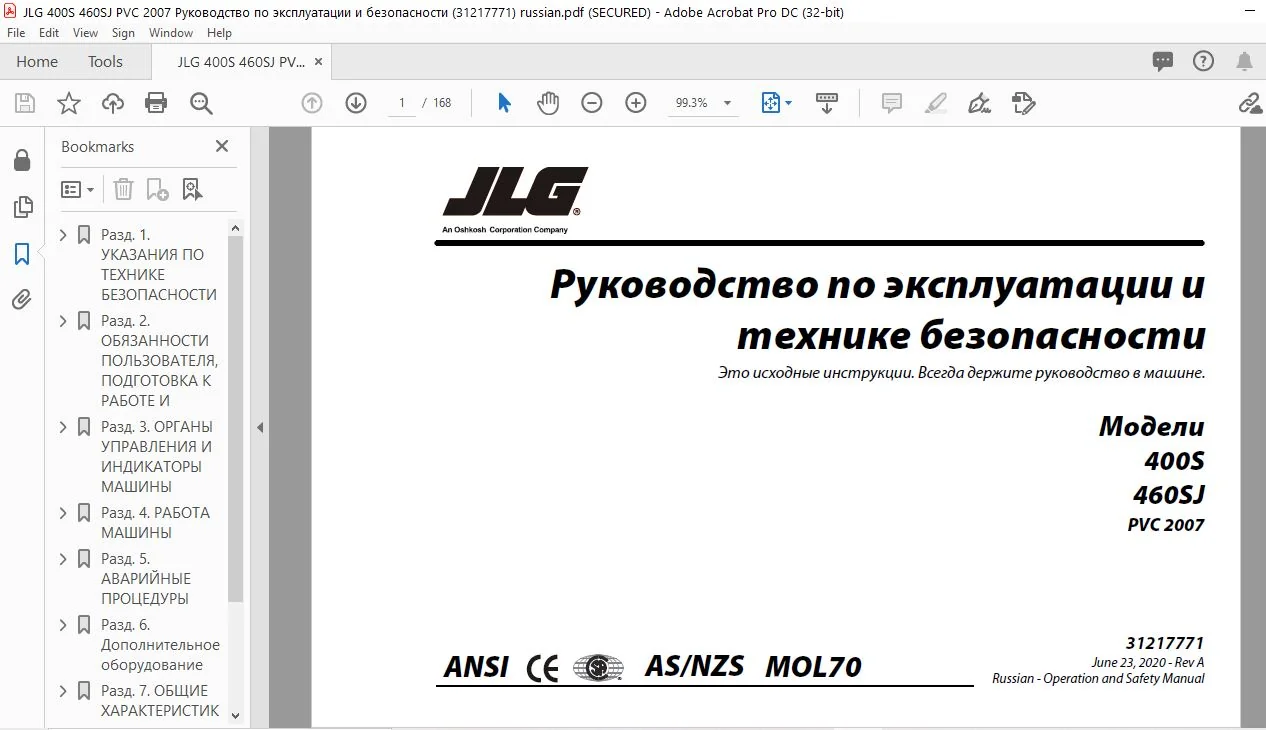Expand bookmark Разд. 6. Дополнительное оборудование
Viewport: 1266px width, 730px height.
(x=63, y=625)
